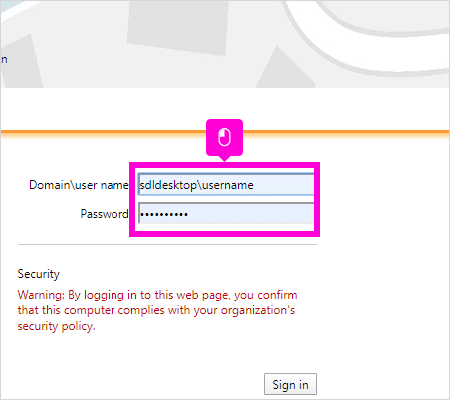Viewport: 450px width, 400px height.
Task: Select the Security heading text
Action: click(39, 274)
